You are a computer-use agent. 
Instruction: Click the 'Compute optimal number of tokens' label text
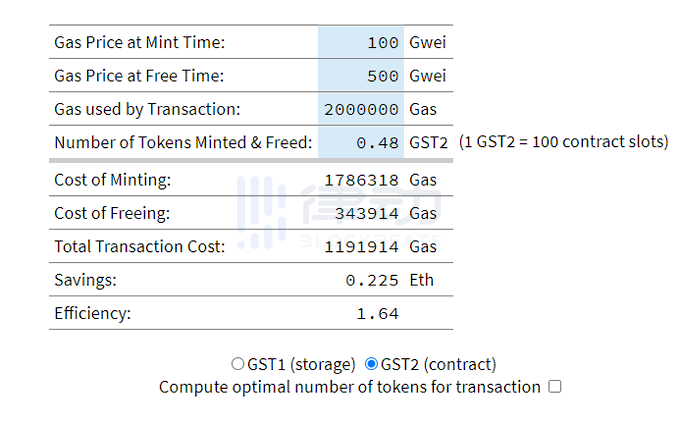pyautogui.click(x=349, y=387)
